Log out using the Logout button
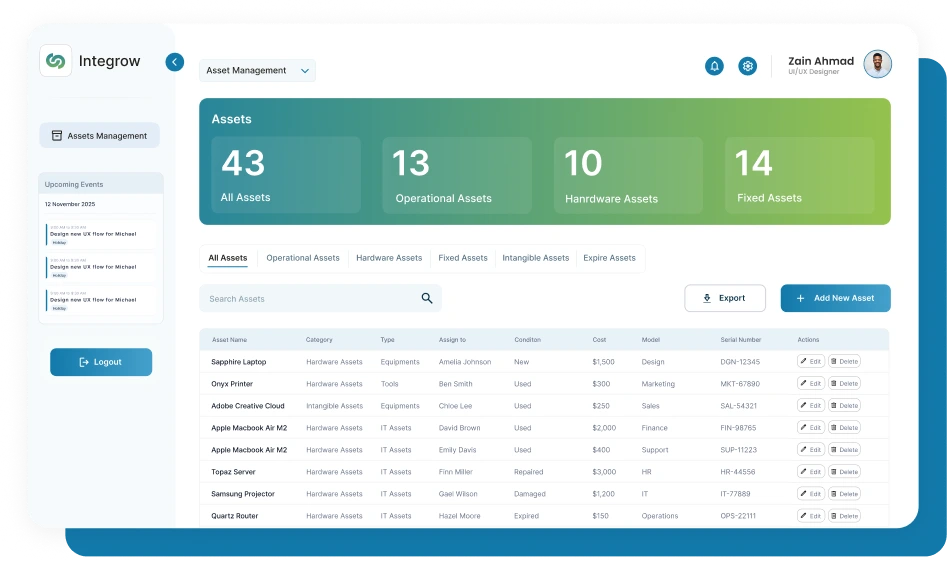Viewport: 949px width, 562px height. [101, 362]
